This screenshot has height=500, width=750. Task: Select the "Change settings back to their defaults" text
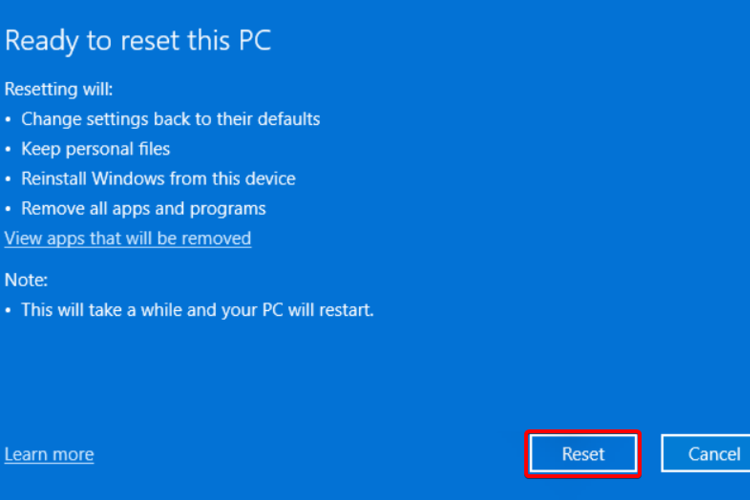[170, 119]
